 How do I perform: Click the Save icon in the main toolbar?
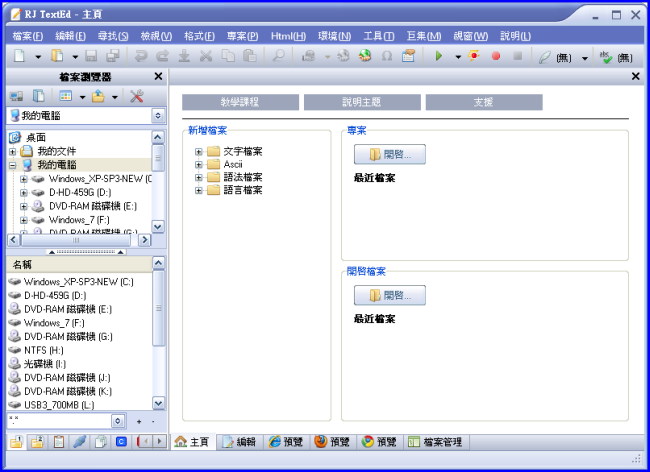click(91, 57)
